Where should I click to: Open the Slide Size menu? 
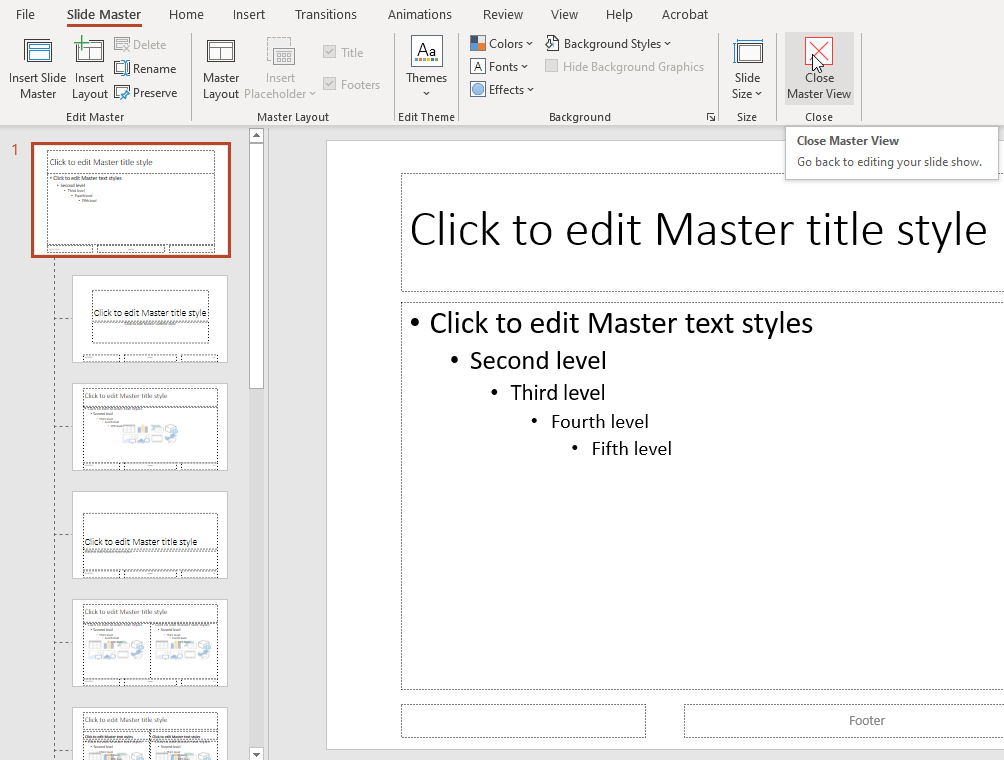point(747,68)
